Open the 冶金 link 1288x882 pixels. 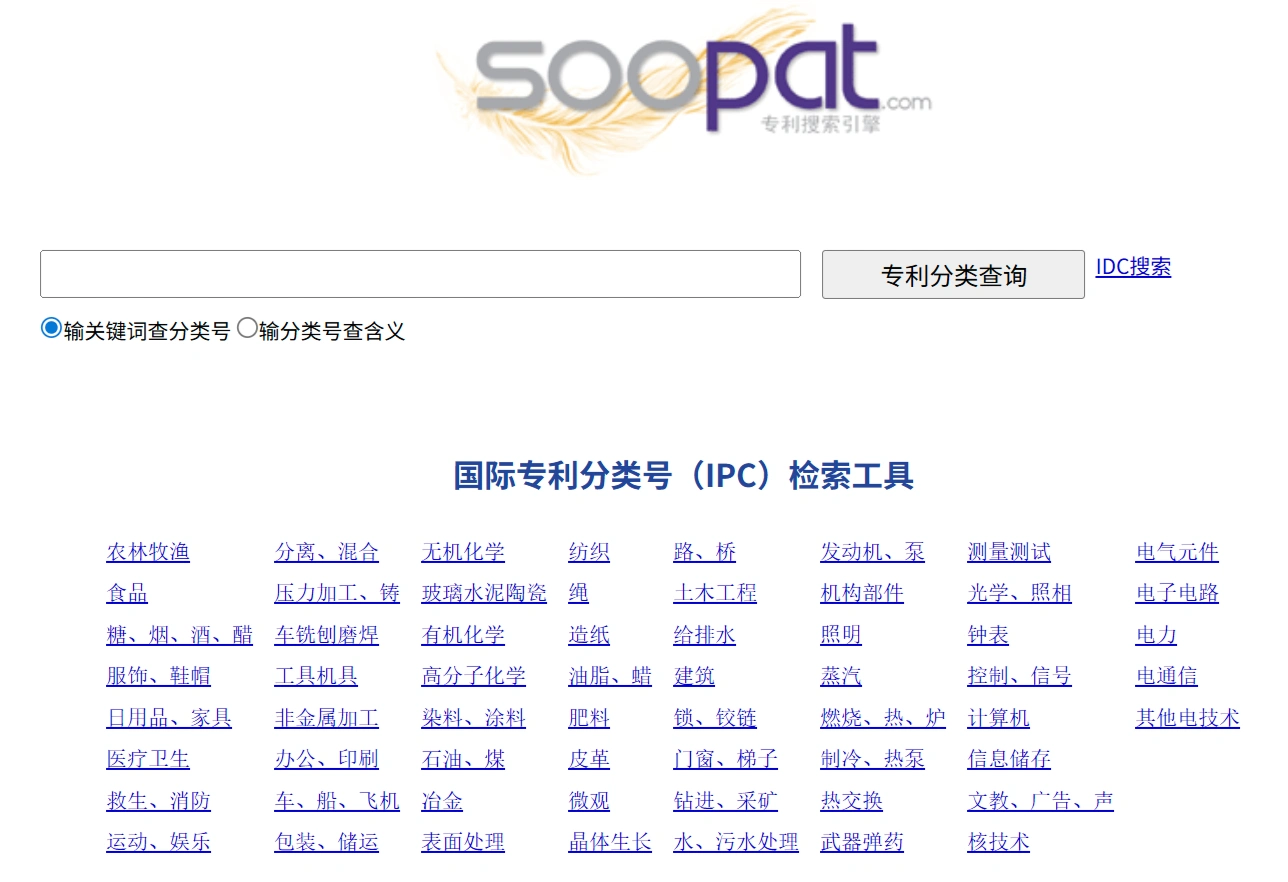tap(442, 801)
